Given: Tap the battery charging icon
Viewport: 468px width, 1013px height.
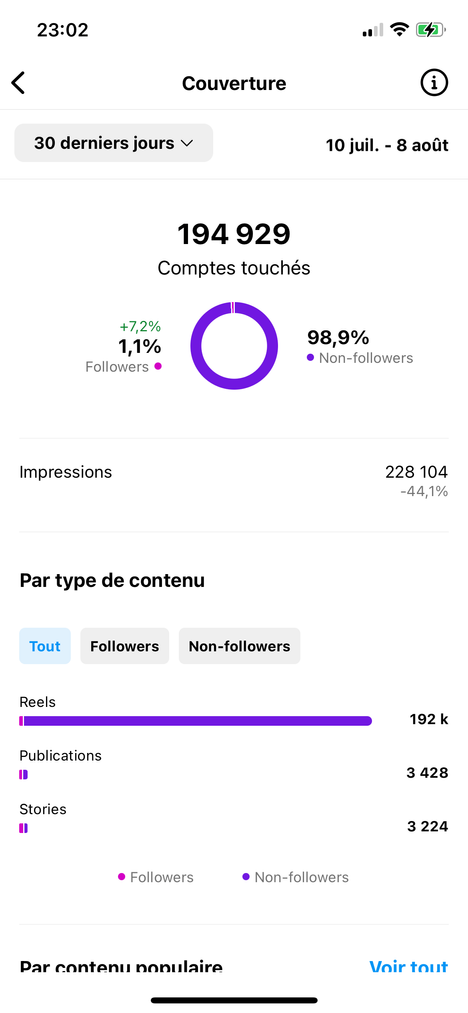Looking at the screenshot, I should 430,30.
